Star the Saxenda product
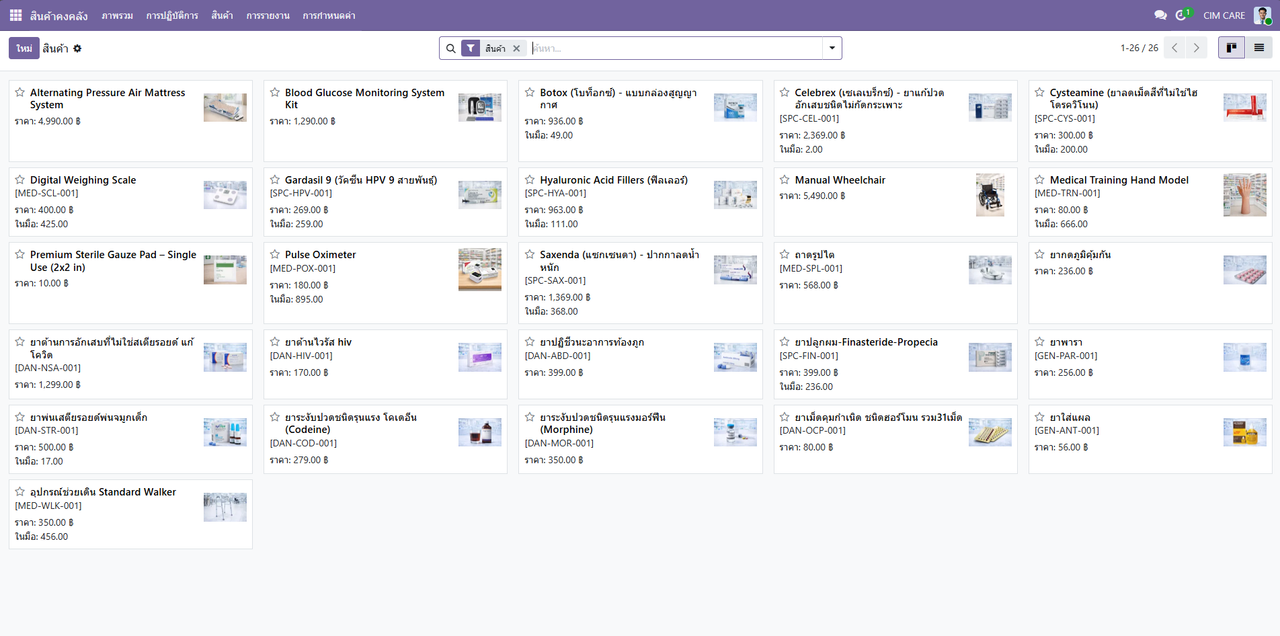Screen dimensions: 1280x636 [x=530, y=255]
